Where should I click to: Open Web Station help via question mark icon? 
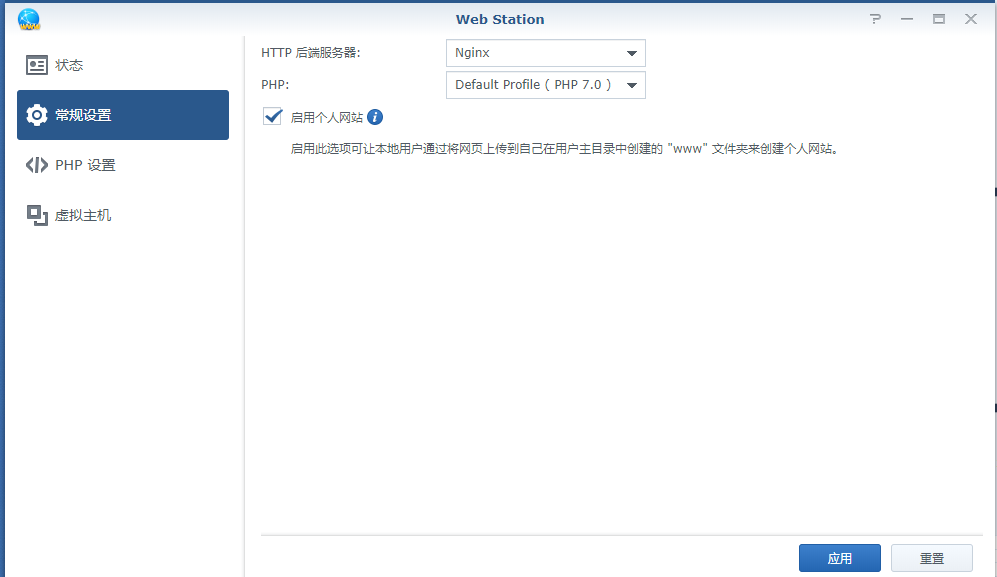[875, 18]
